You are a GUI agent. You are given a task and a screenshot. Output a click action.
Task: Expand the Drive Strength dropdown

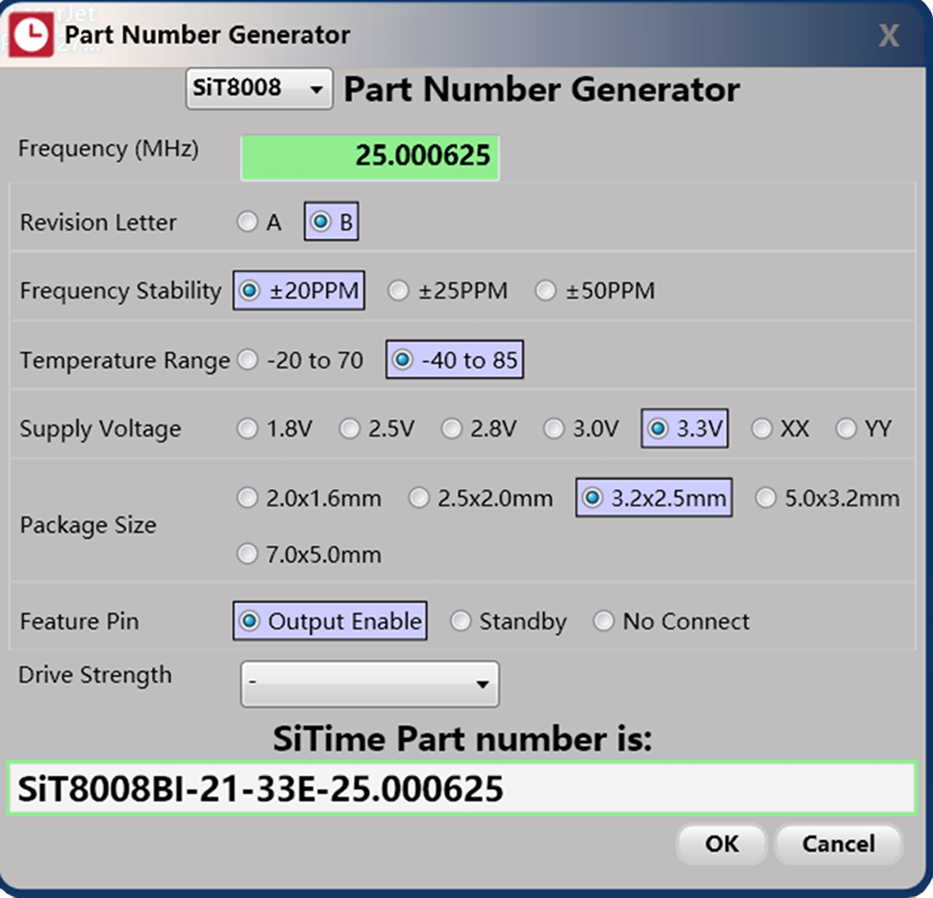[370, 684]
